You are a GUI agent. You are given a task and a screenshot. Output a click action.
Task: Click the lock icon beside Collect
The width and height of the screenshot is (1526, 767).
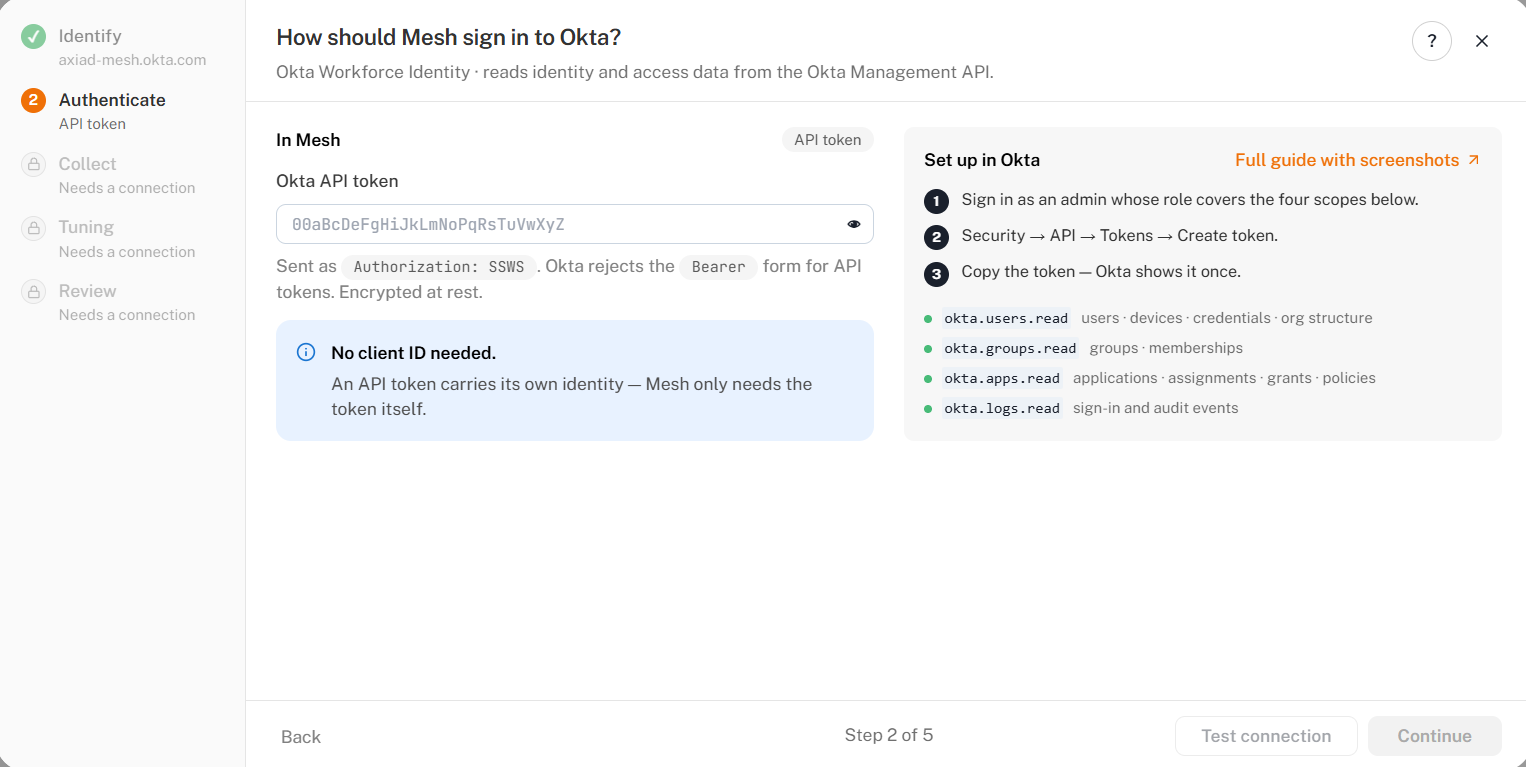pos(33,165)
